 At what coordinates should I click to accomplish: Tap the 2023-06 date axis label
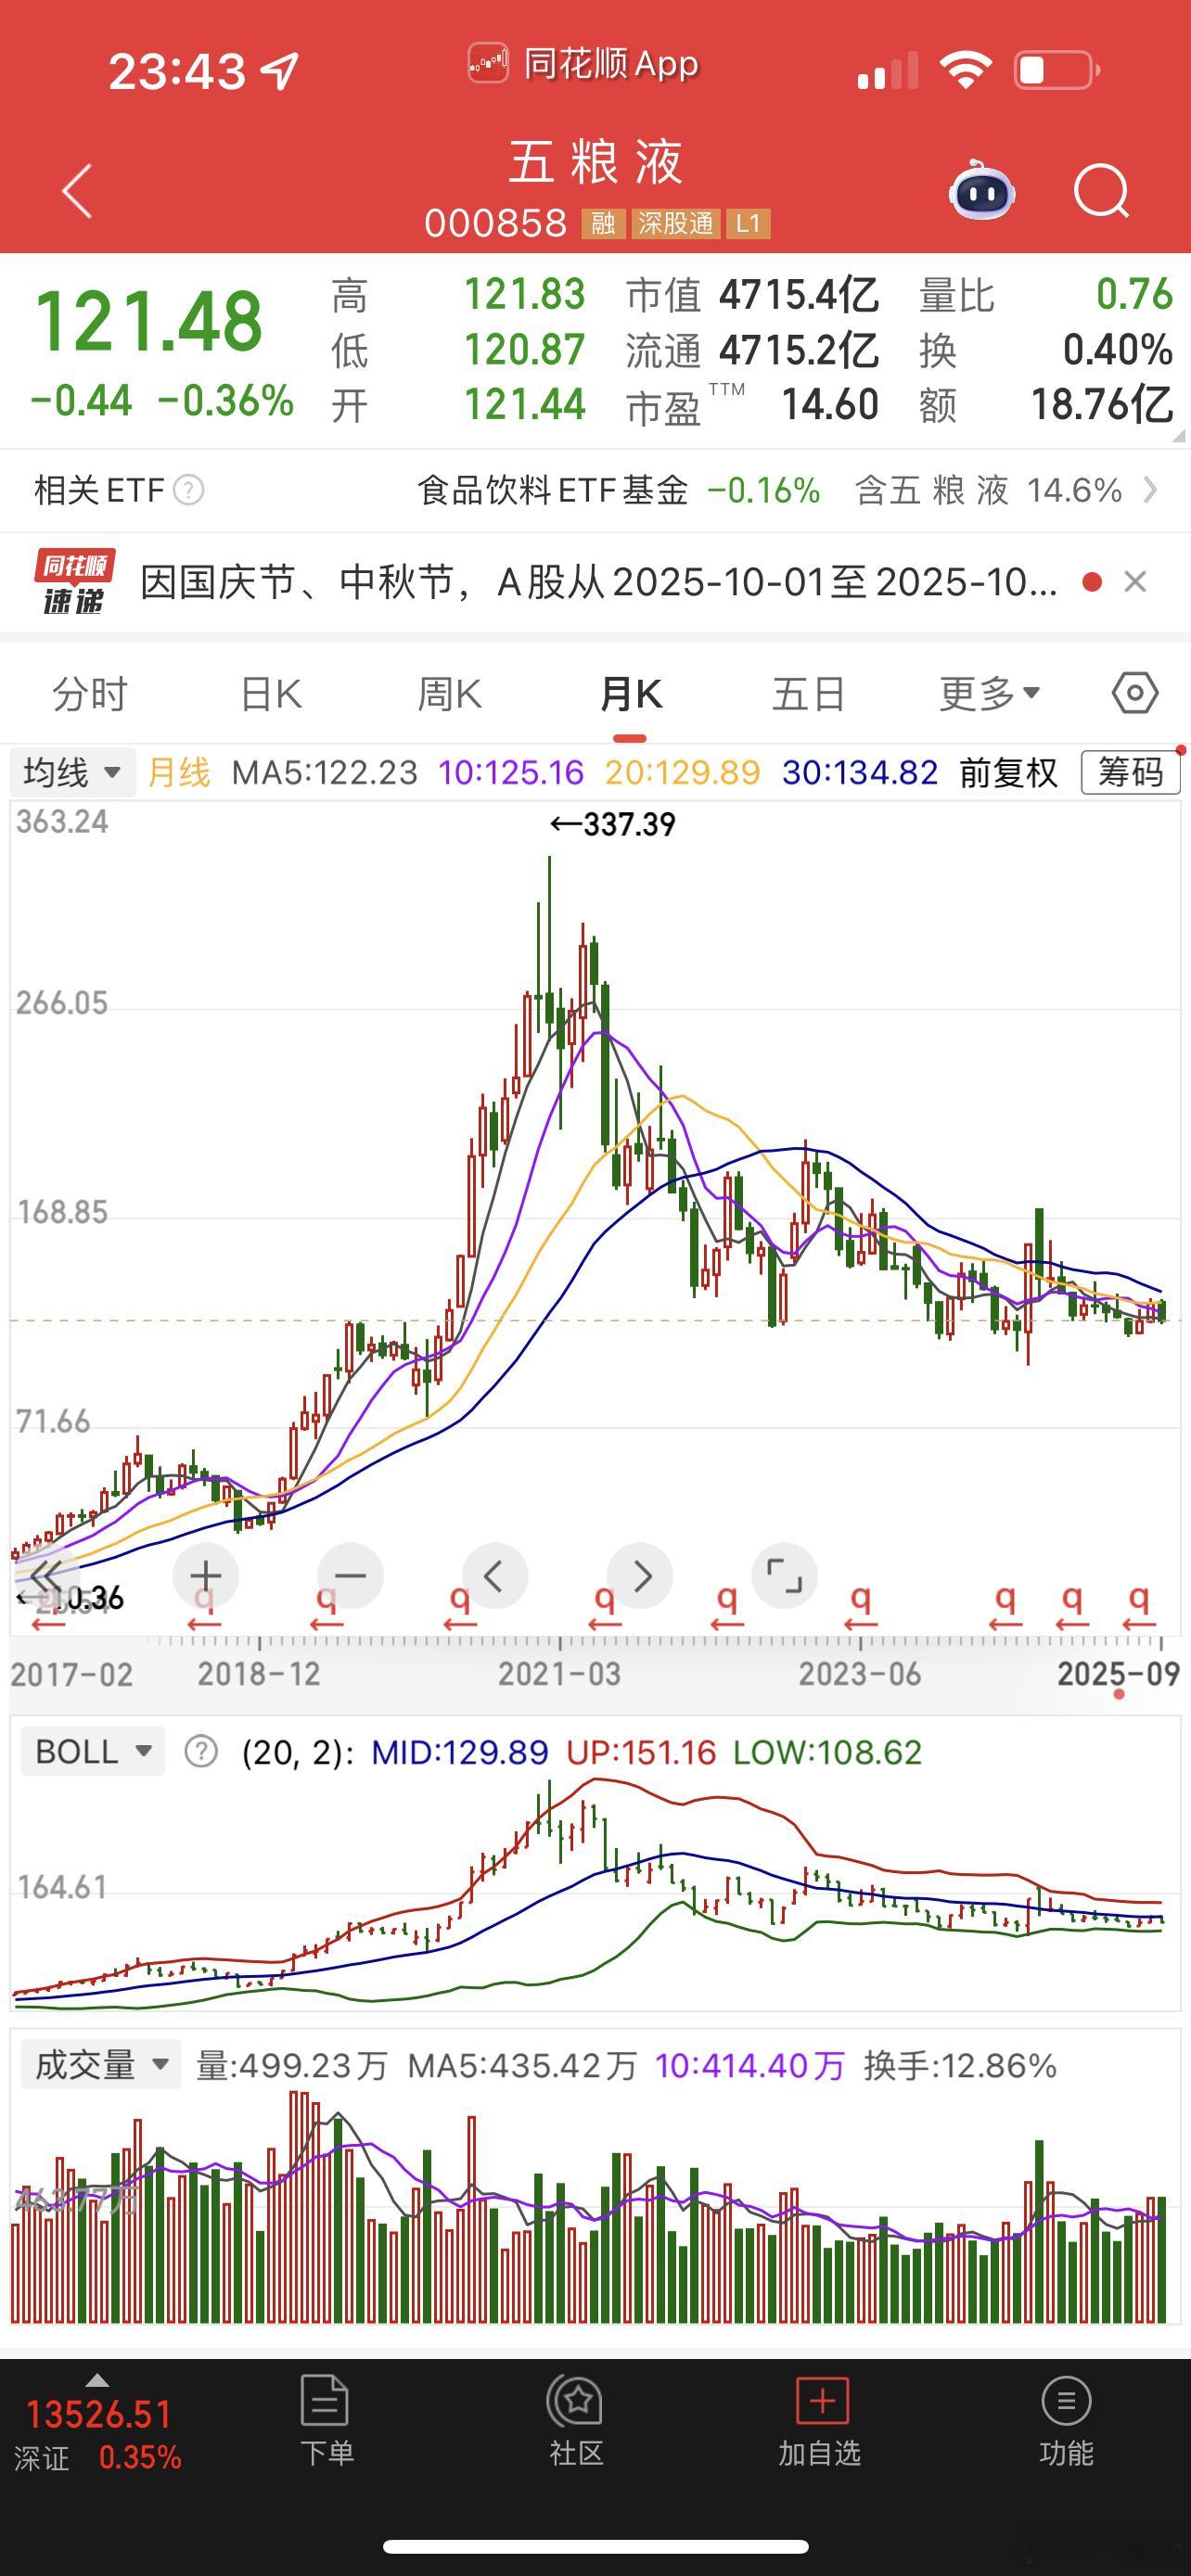[860, 1674]
